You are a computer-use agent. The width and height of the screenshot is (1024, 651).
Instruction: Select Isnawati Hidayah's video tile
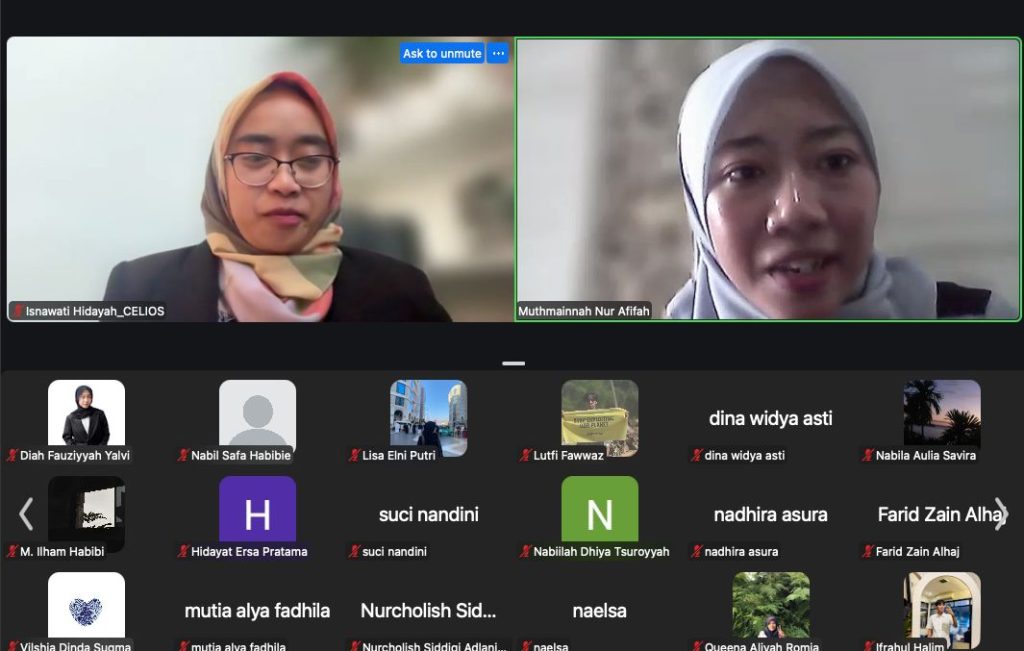coord(260,180)
